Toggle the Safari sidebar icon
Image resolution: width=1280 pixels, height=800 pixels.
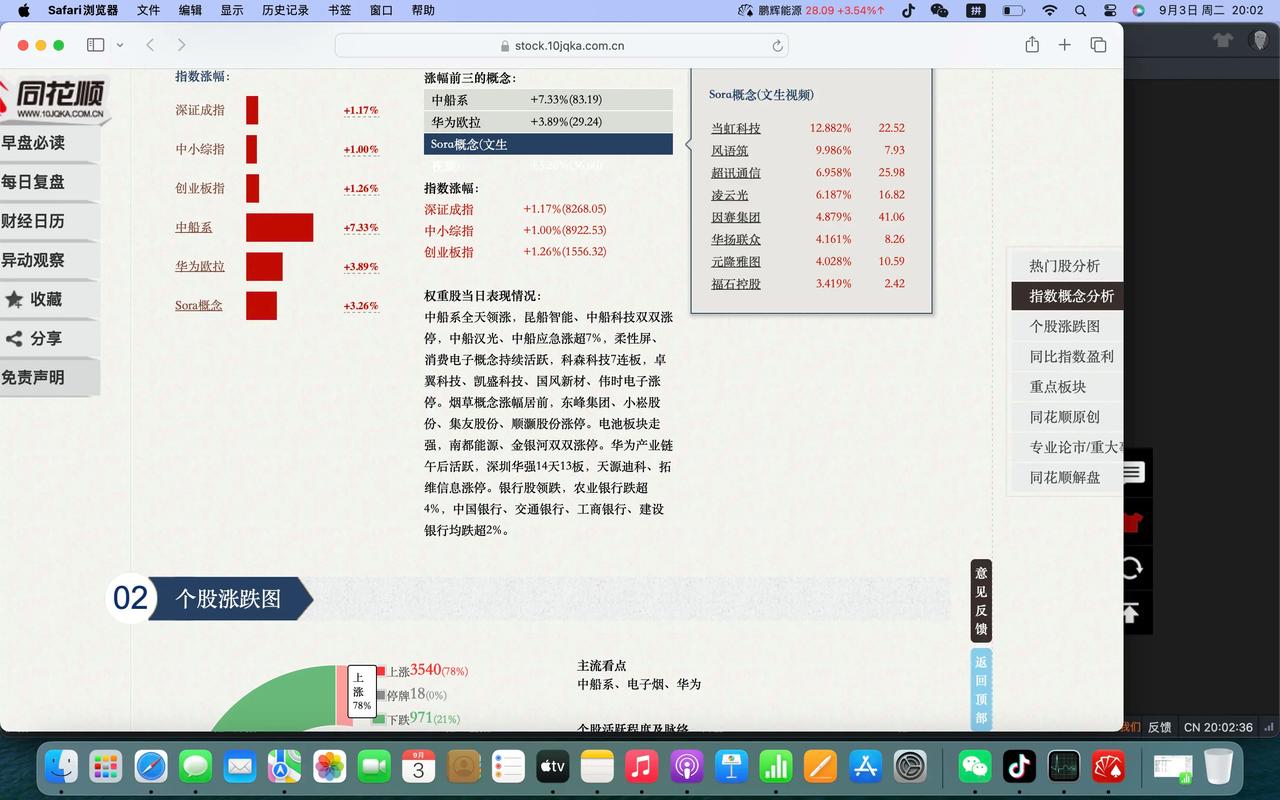(x=95, y=45)
